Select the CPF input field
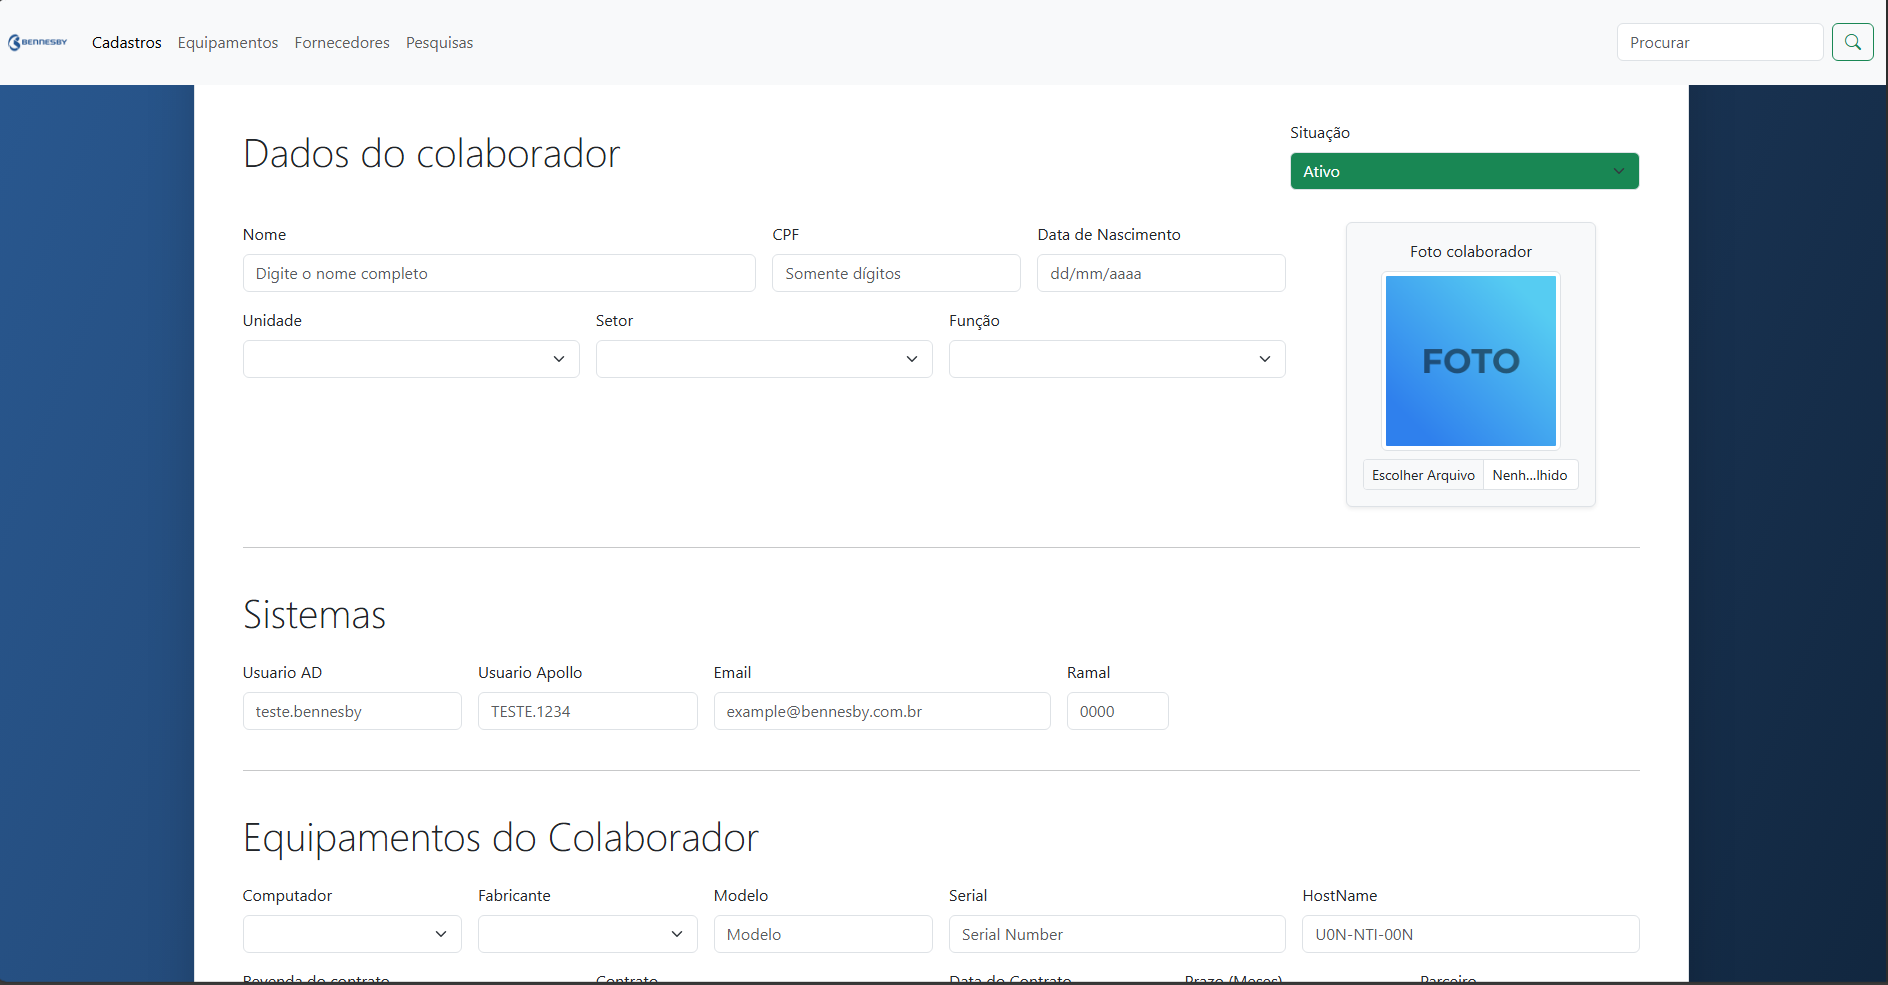This screenshot has height=985, width=1888. coord(895,273)
